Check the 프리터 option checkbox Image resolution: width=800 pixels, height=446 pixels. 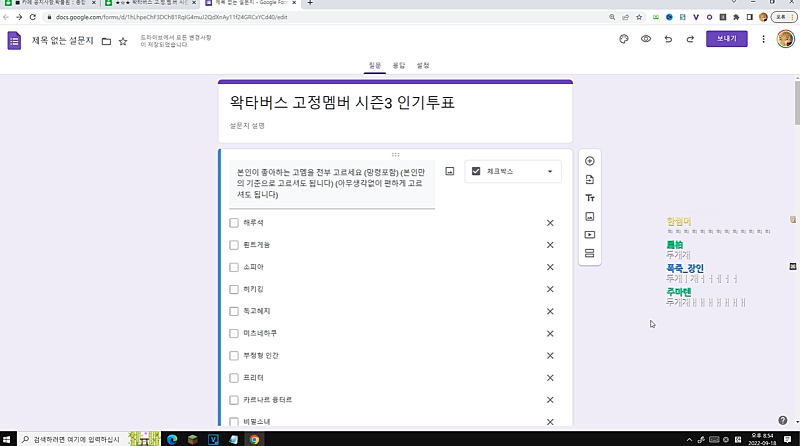234,378
